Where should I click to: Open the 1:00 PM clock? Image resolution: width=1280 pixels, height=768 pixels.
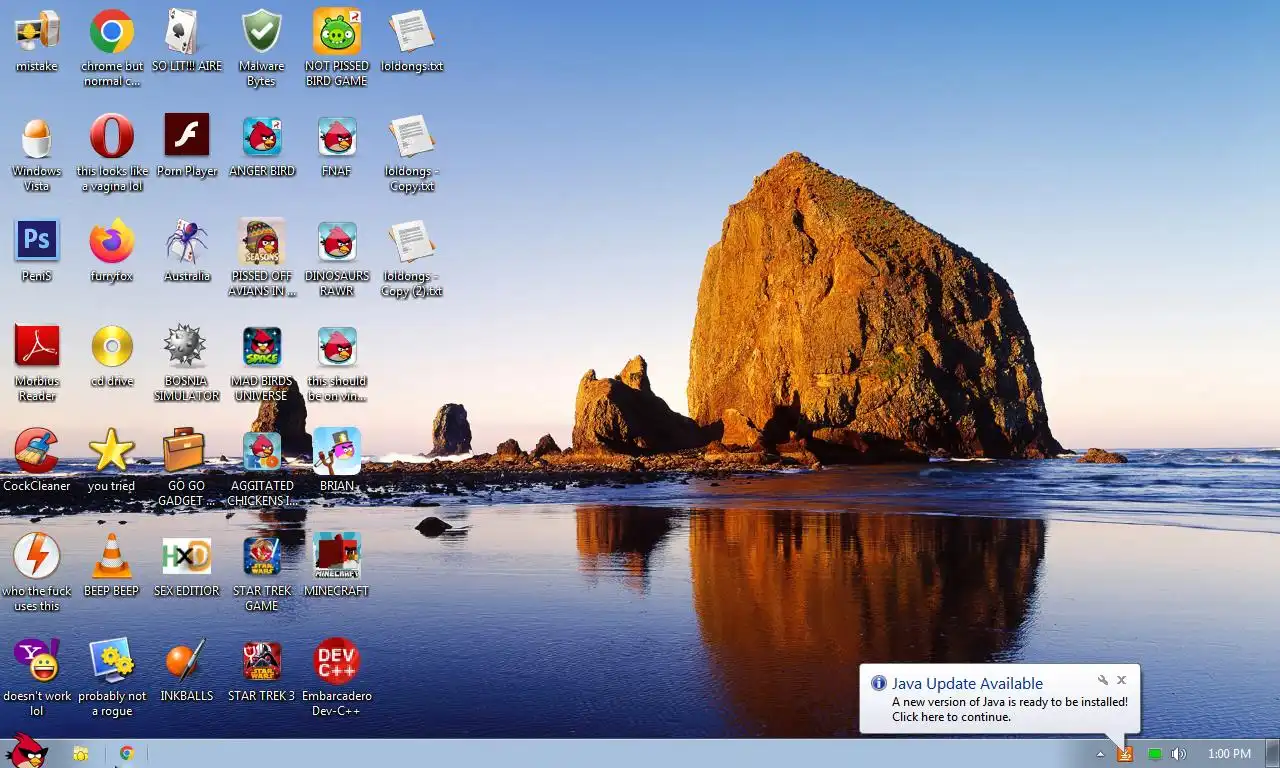tap(1229, 754)
